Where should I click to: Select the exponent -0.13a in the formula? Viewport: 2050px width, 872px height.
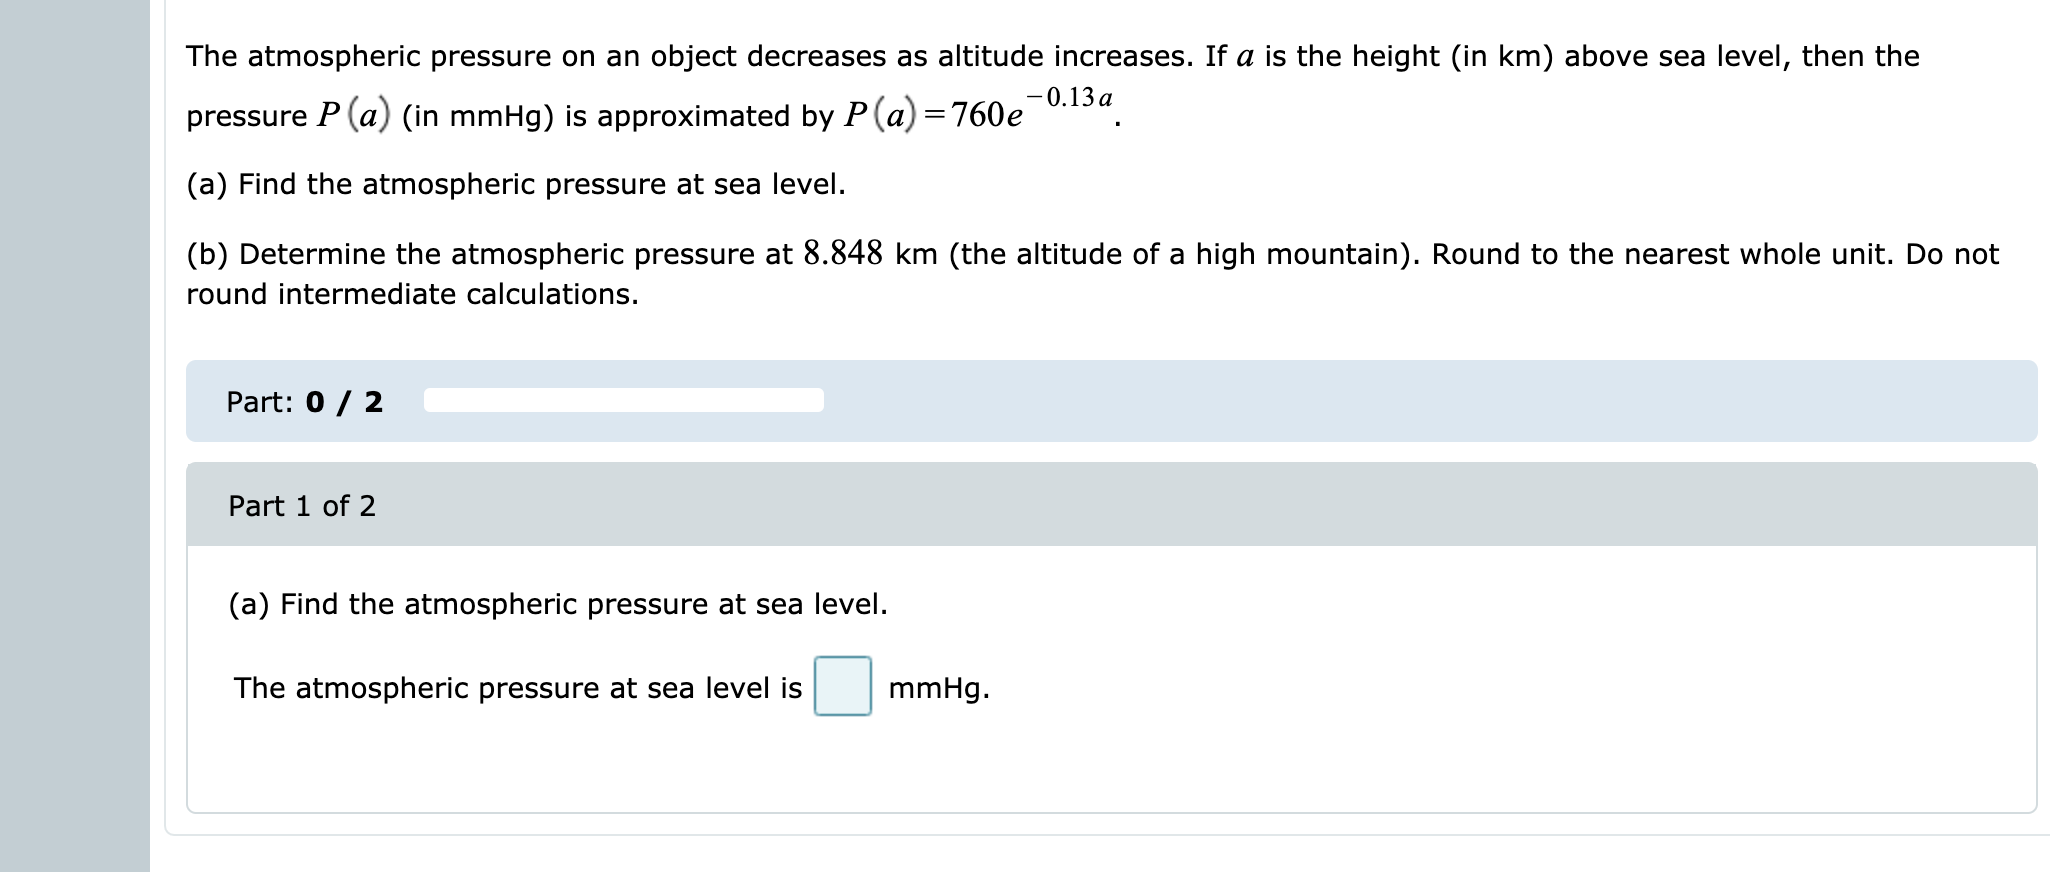click(1067, 97)
